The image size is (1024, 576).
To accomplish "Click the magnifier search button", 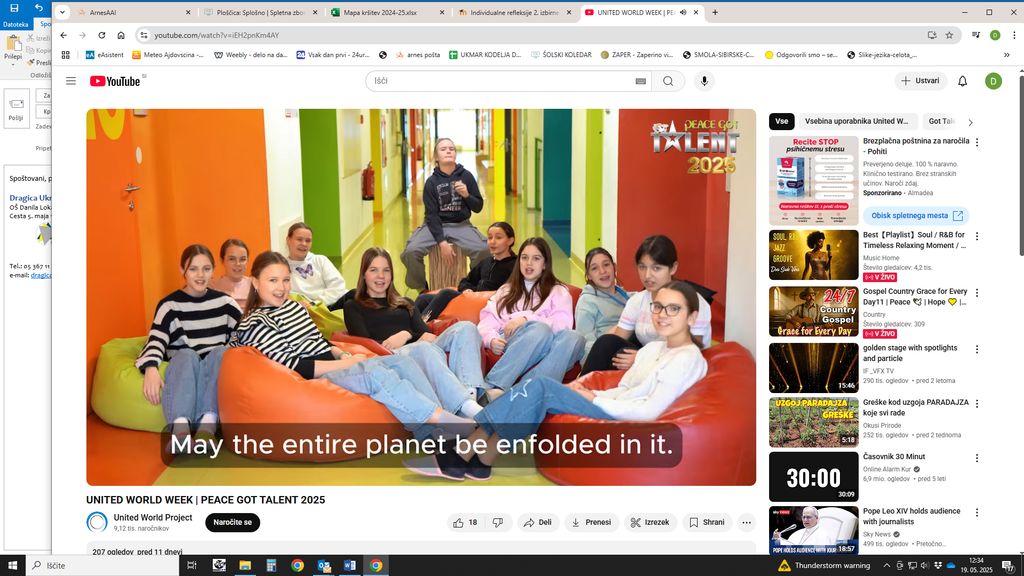I will click(x=668, y=81).
